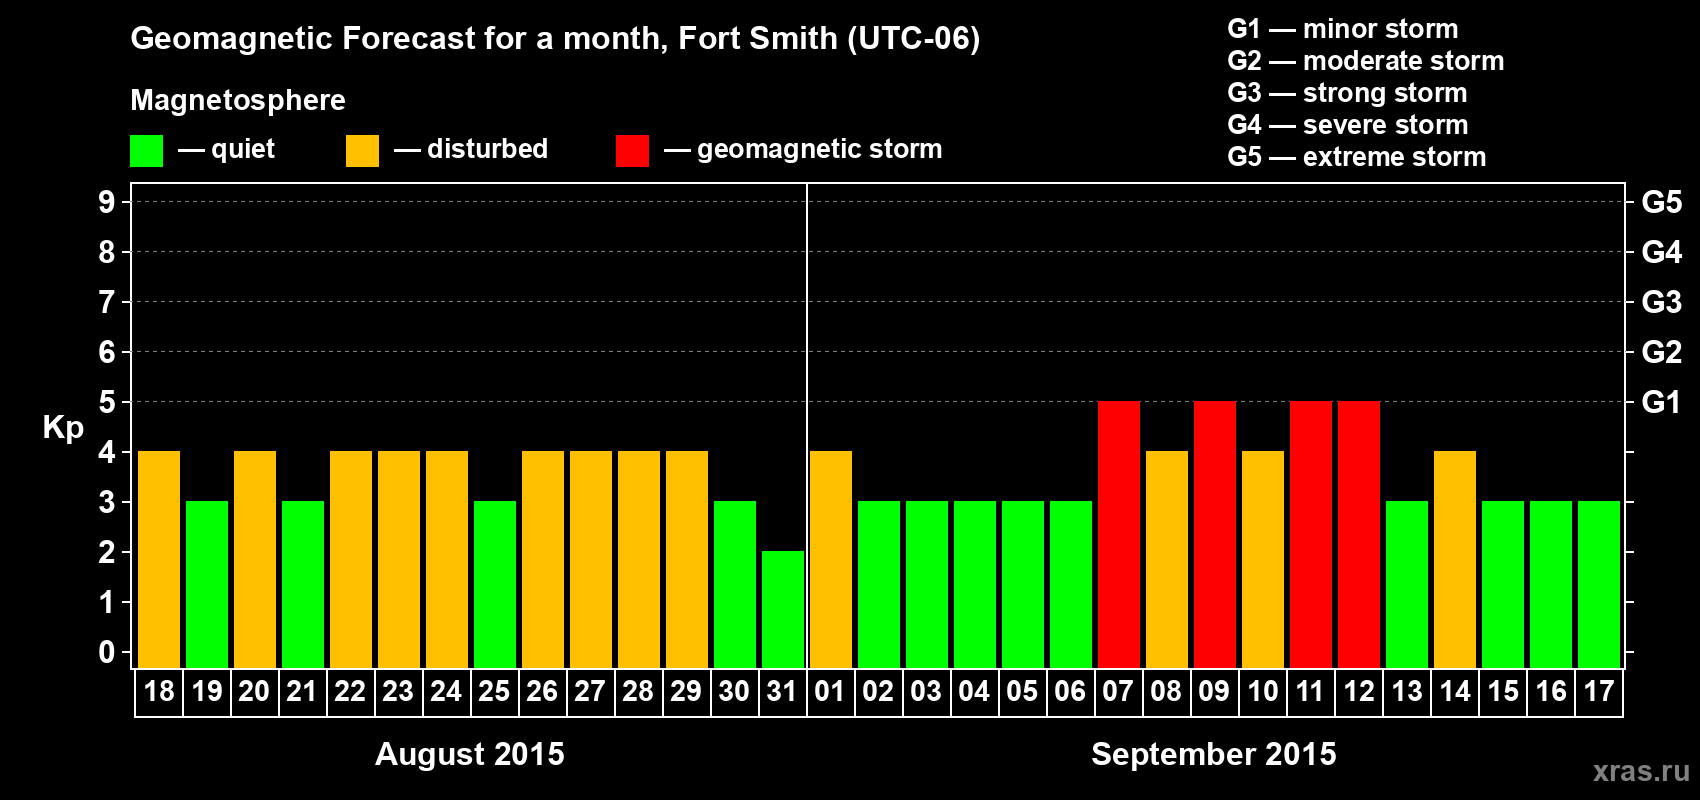Click the red storm bar for September 09

[1215, 535]
